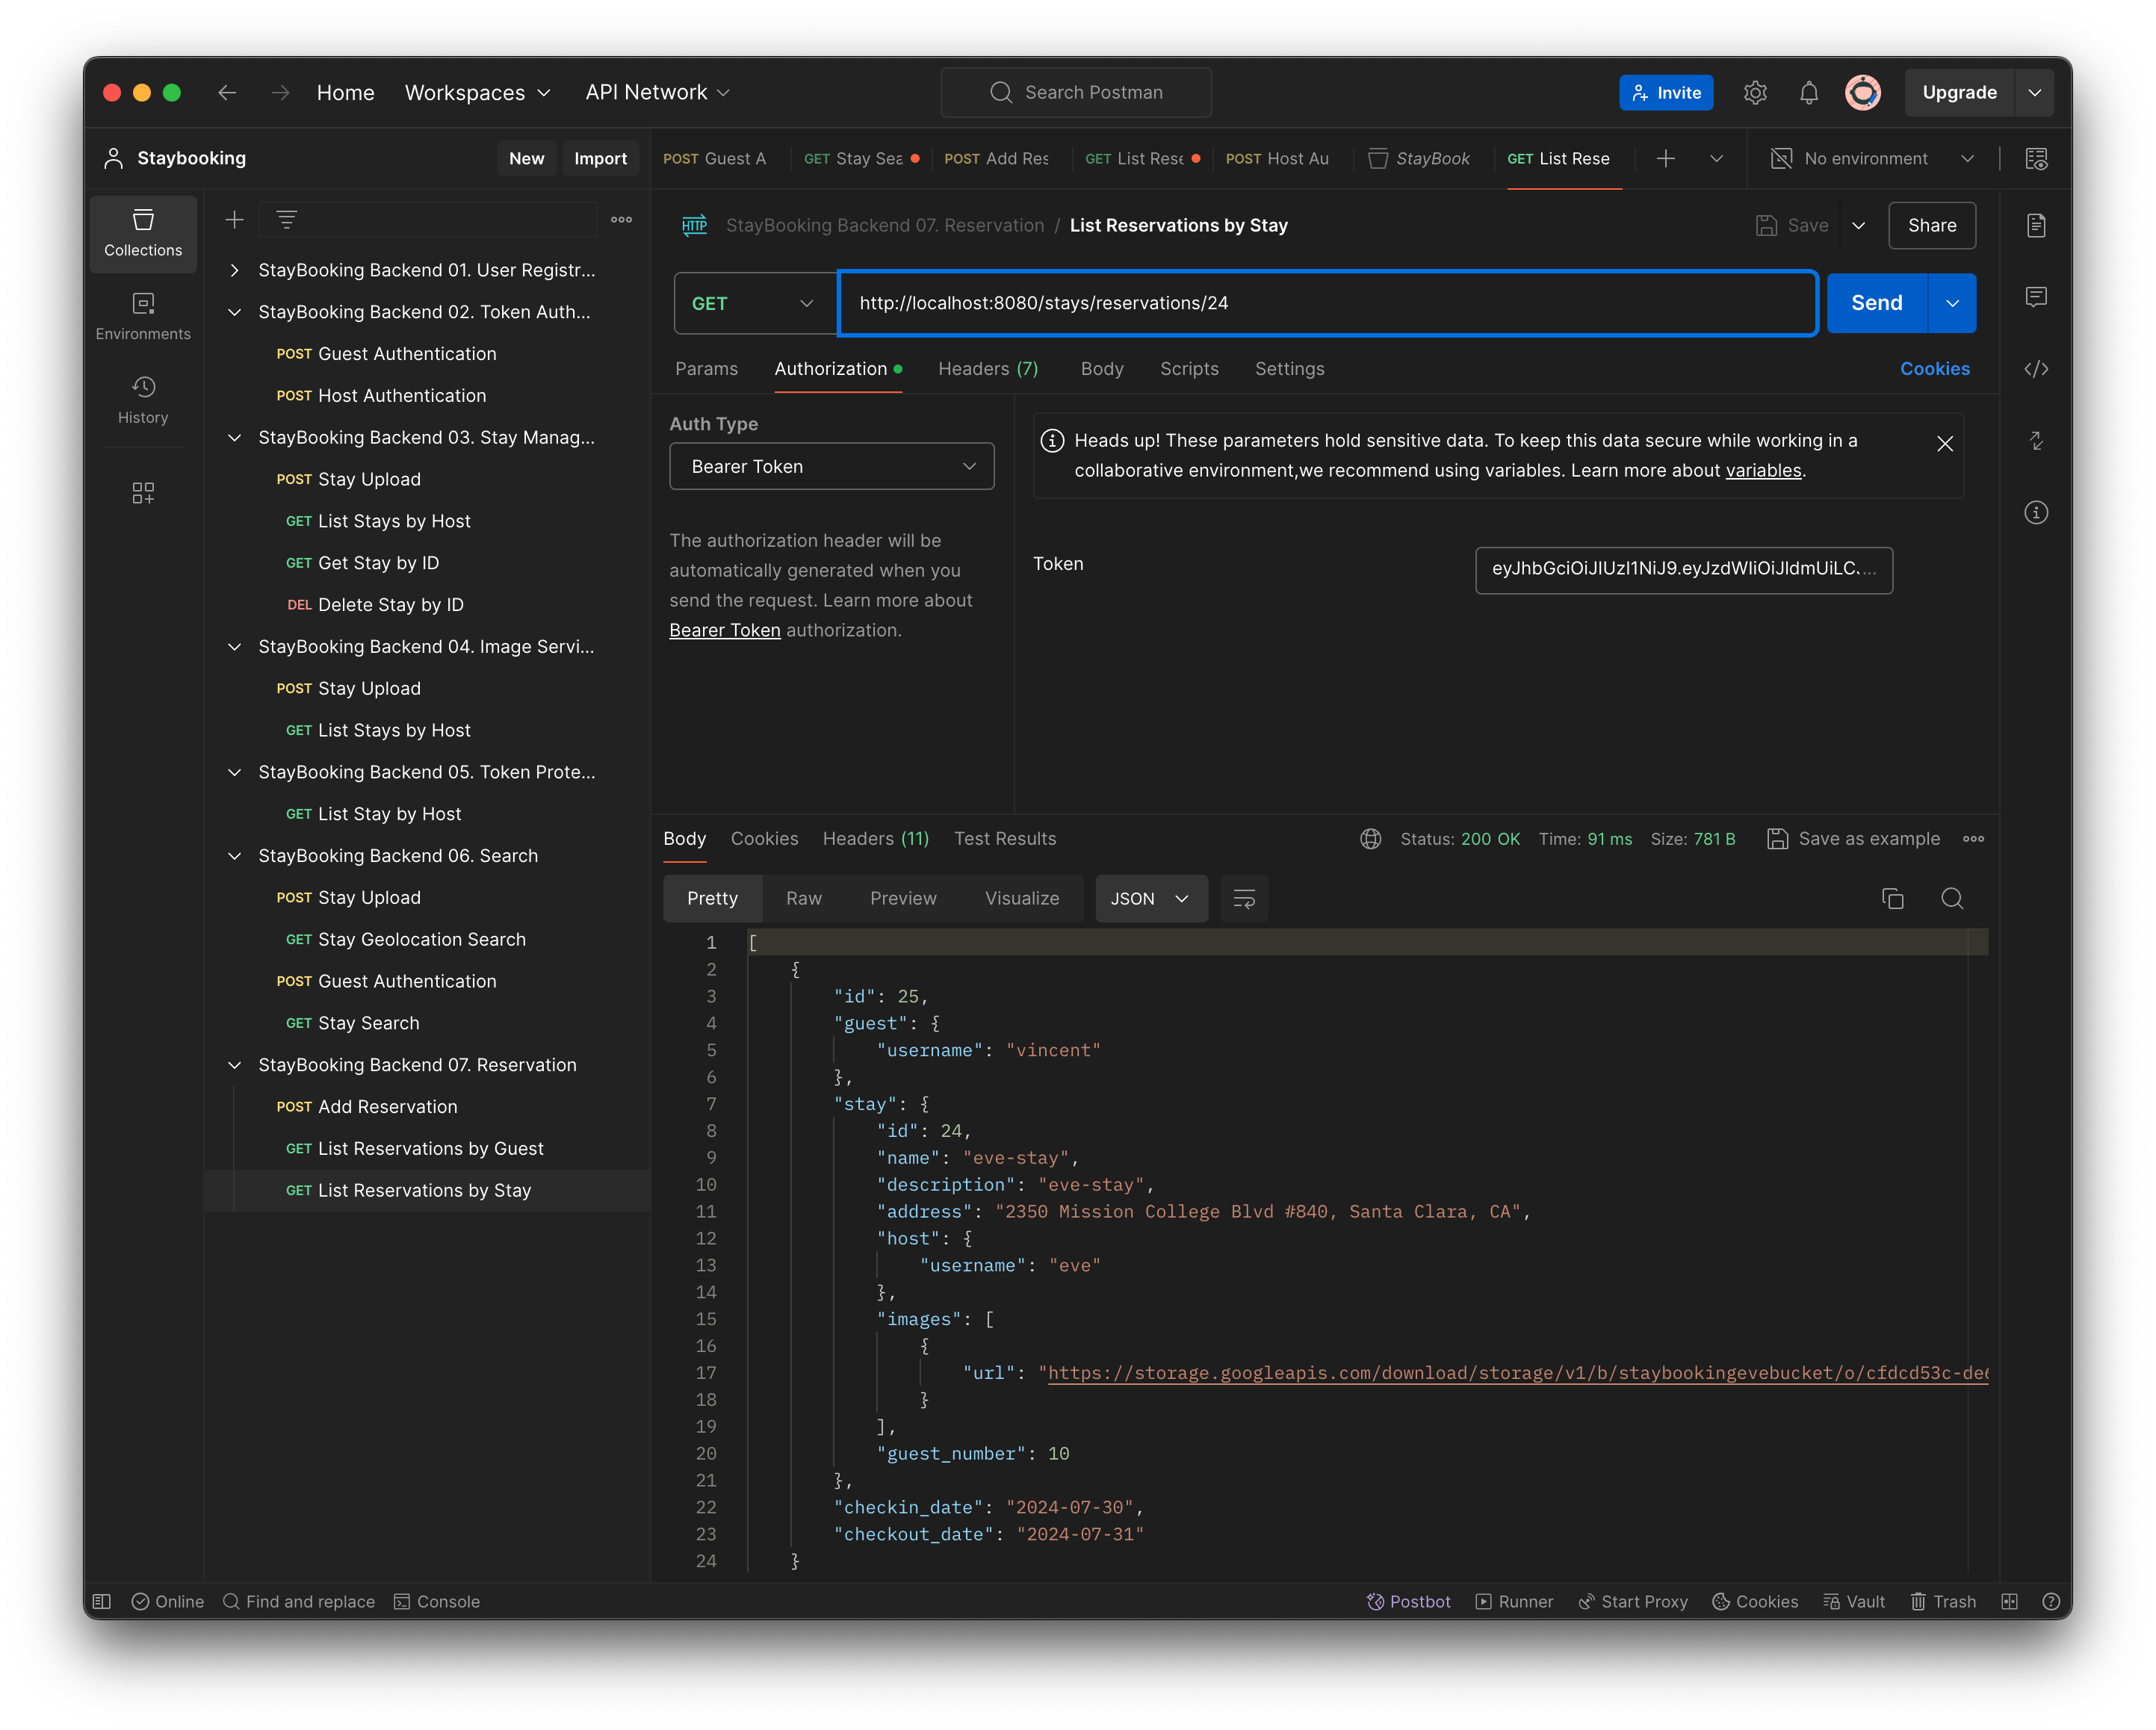
Task: Open the History panel in left sidebar
Action: 143,399
